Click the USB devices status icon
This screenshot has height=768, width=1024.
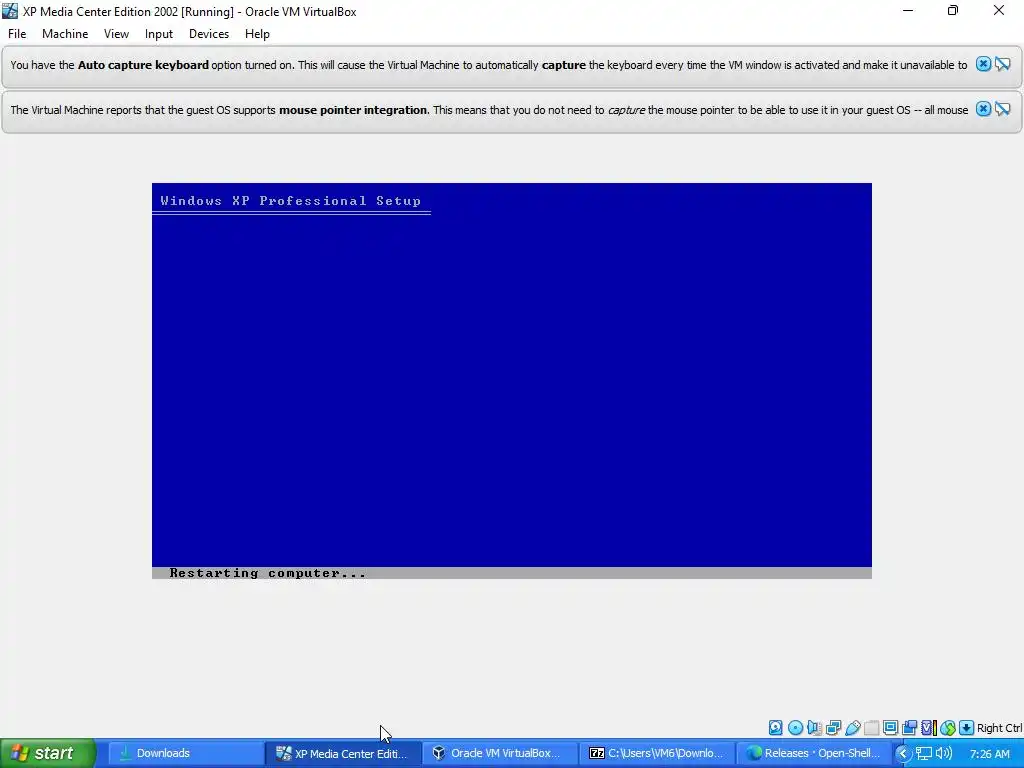click(x=852, y=728)
